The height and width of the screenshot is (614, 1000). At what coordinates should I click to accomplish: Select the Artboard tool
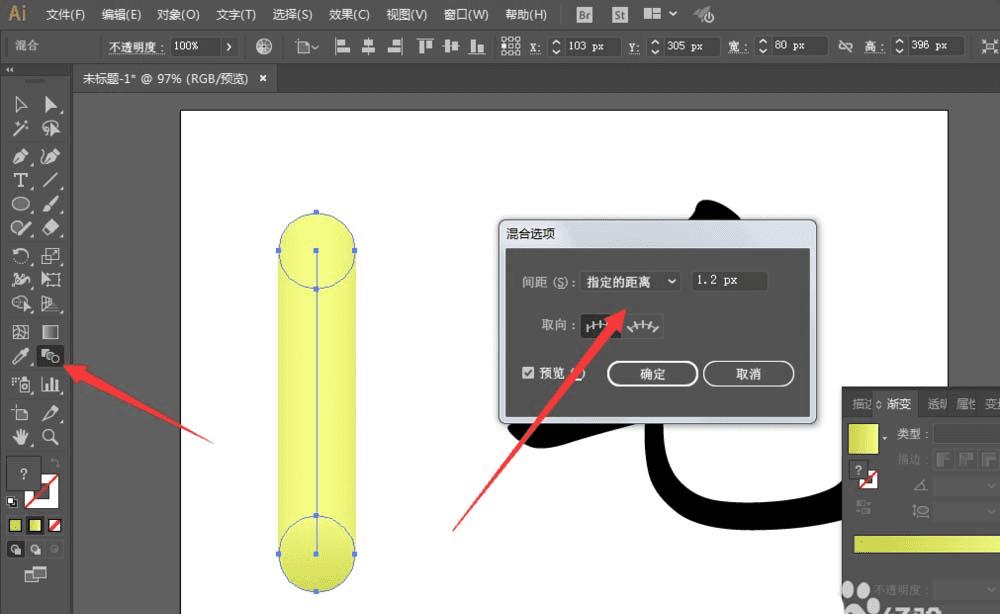tap(20, 413)
